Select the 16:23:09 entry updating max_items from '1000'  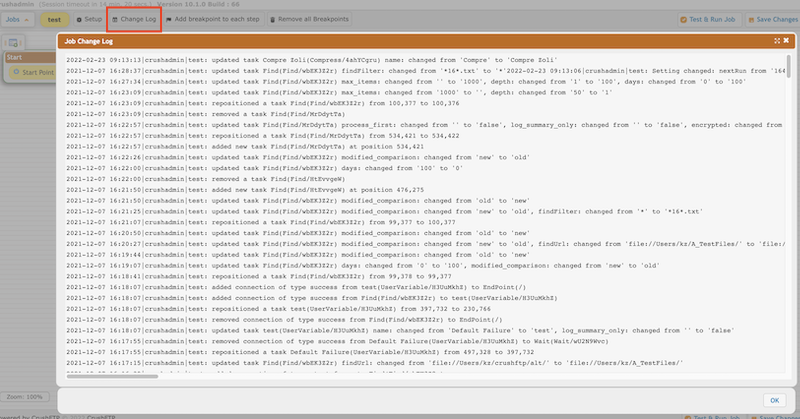339,92
